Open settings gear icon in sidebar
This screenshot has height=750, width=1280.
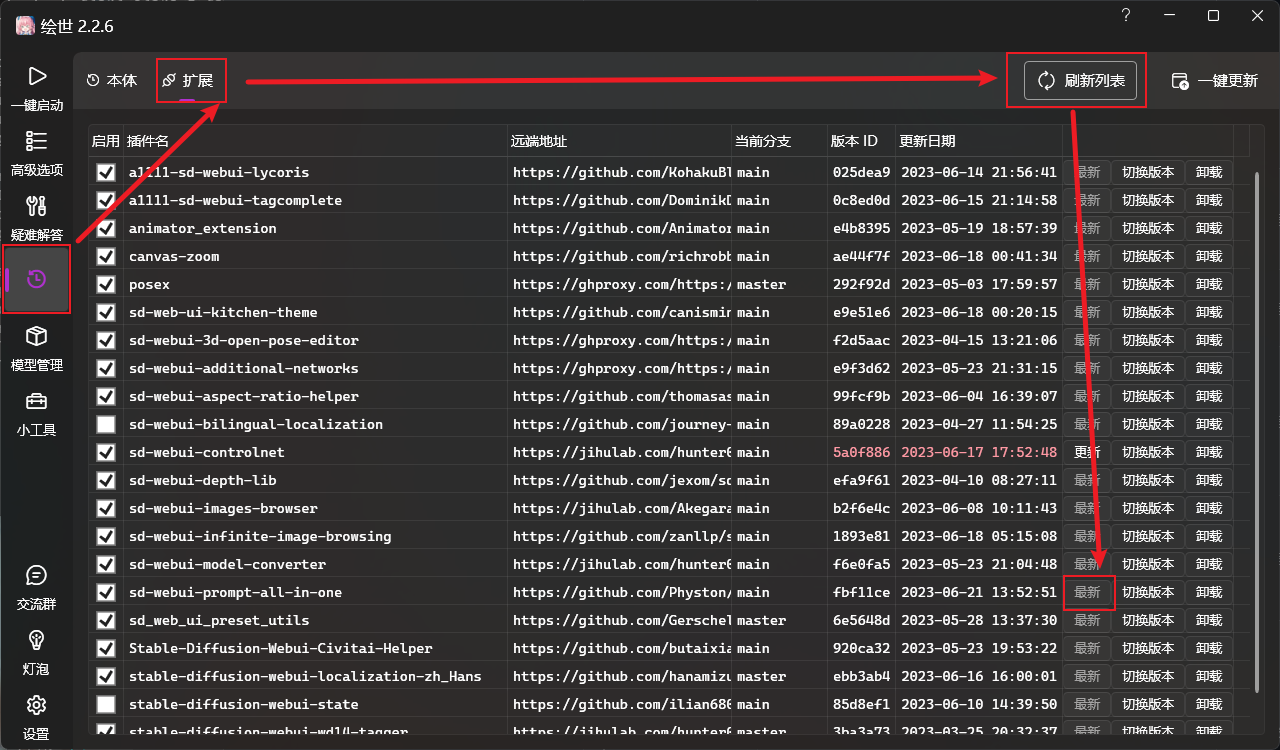(x=37, y=705)
